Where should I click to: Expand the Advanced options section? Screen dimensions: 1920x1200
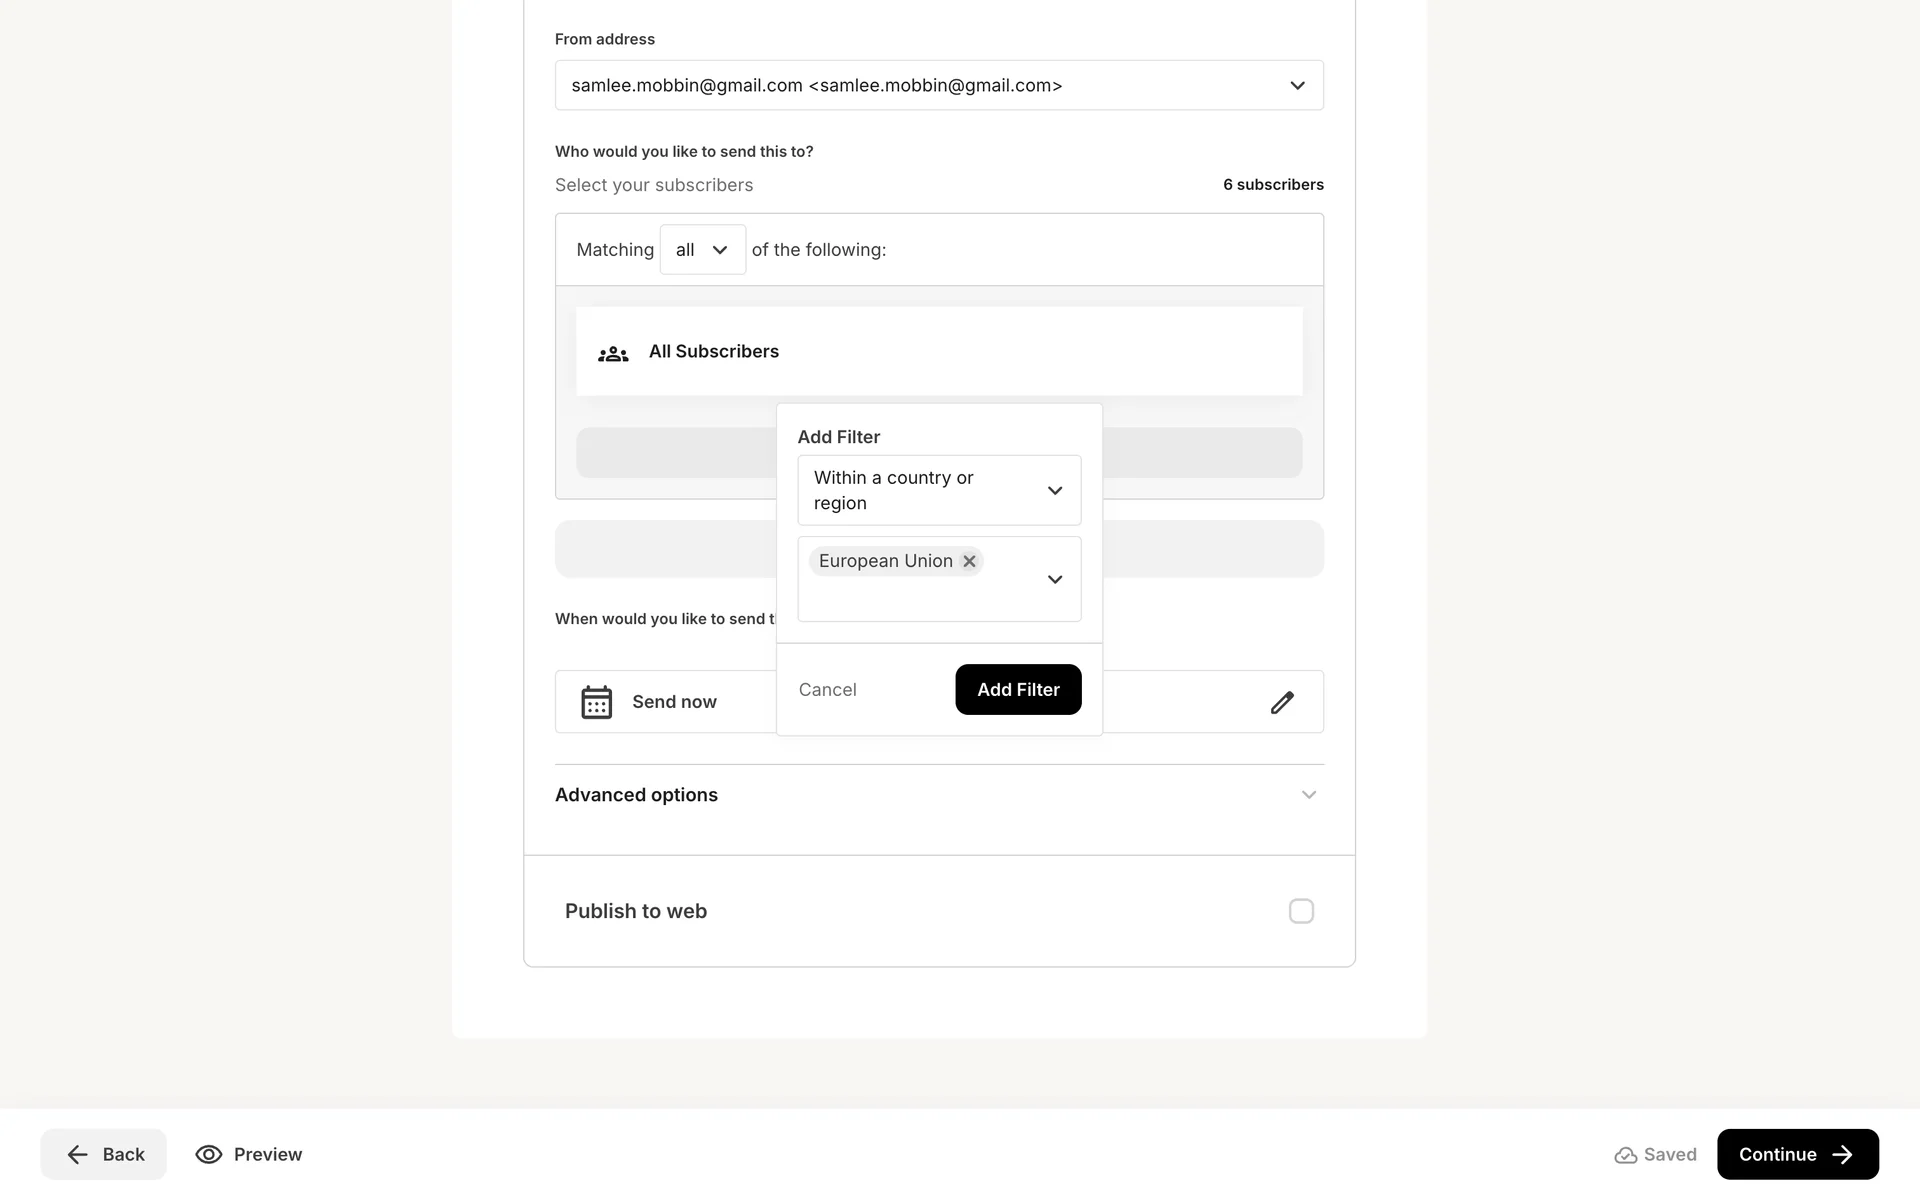click(1308, 795)
